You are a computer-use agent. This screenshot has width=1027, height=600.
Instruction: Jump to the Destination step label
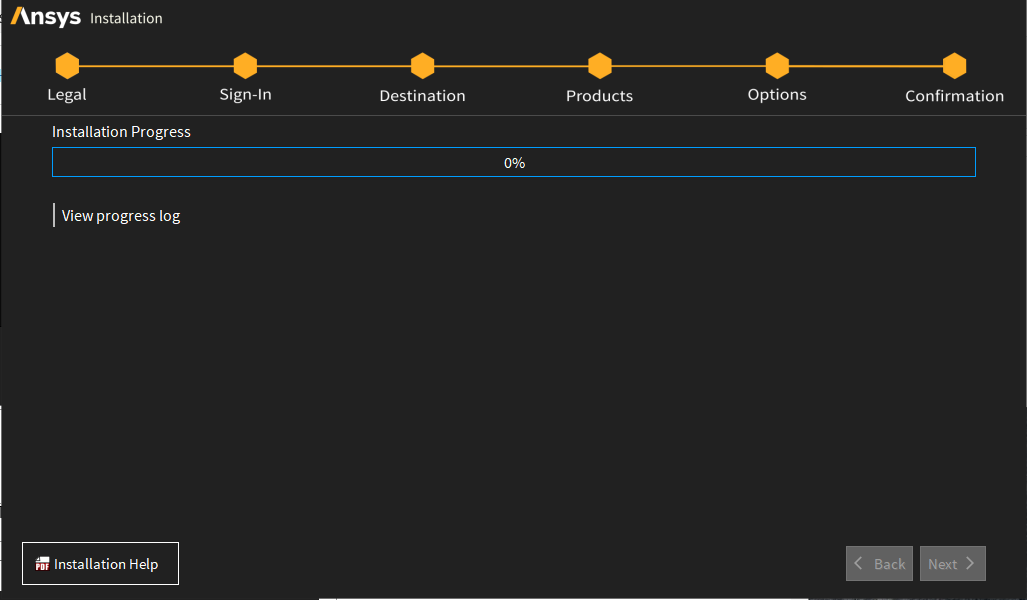click(x=422, y=96)
